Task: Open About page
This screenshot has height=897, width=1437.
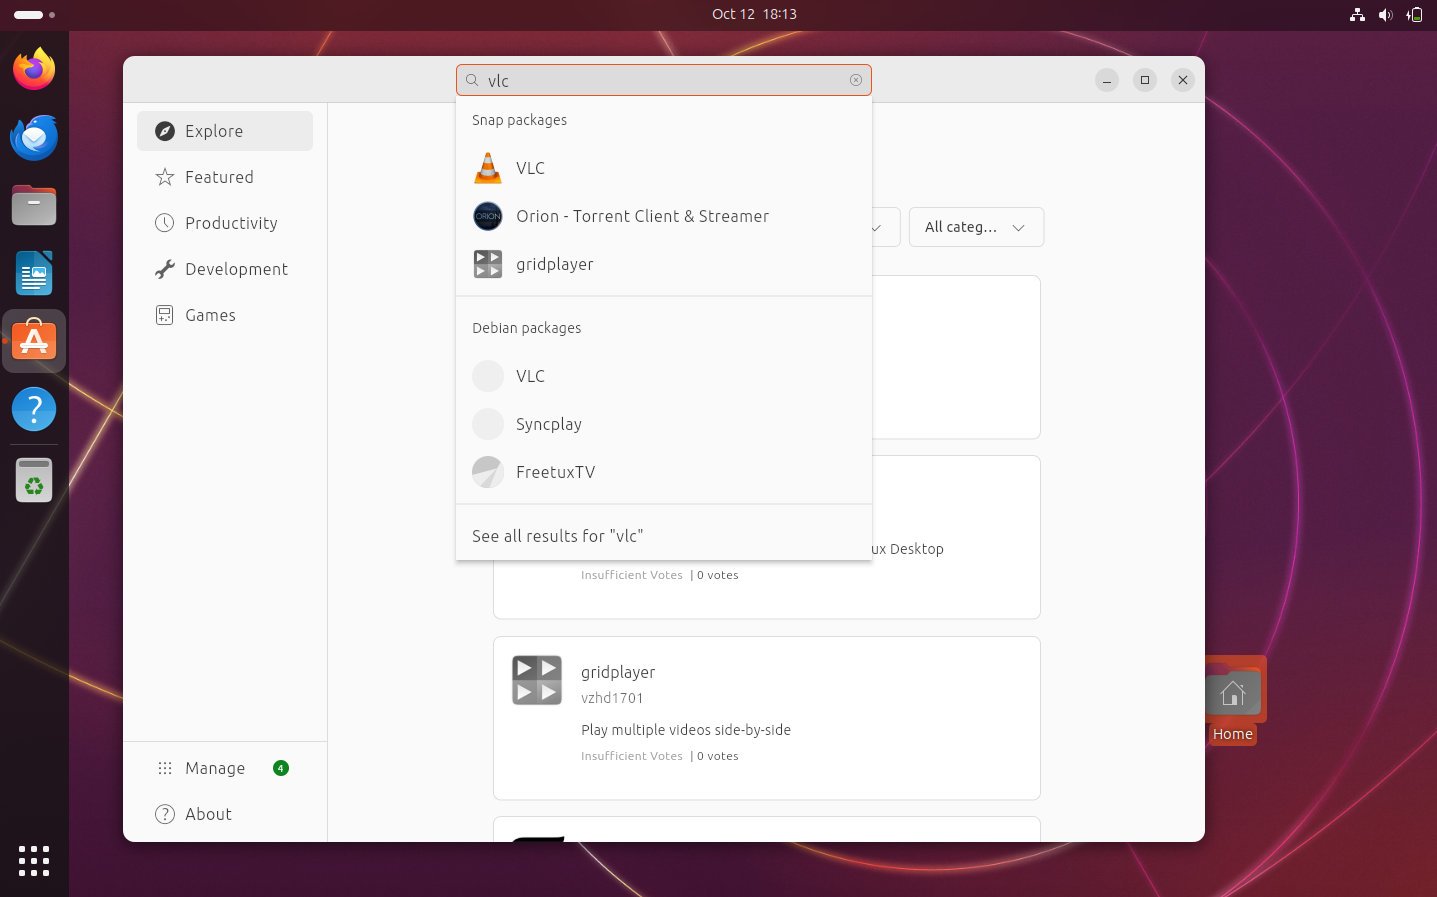Action: pyautogui.click(x=225, y=814)
